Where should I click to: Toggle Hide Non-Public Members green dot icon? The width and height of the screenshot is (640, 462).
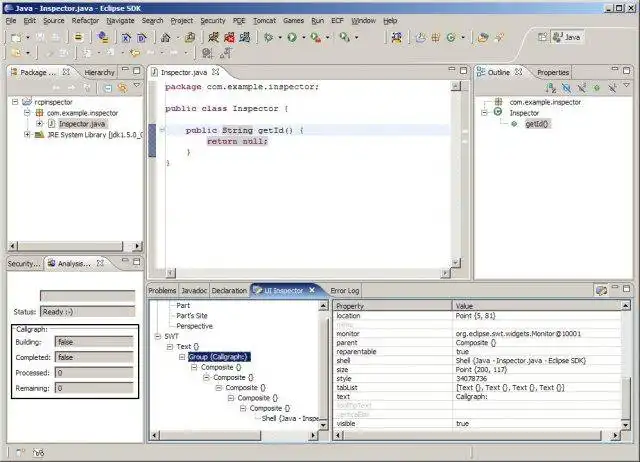(x=597, y=87)
